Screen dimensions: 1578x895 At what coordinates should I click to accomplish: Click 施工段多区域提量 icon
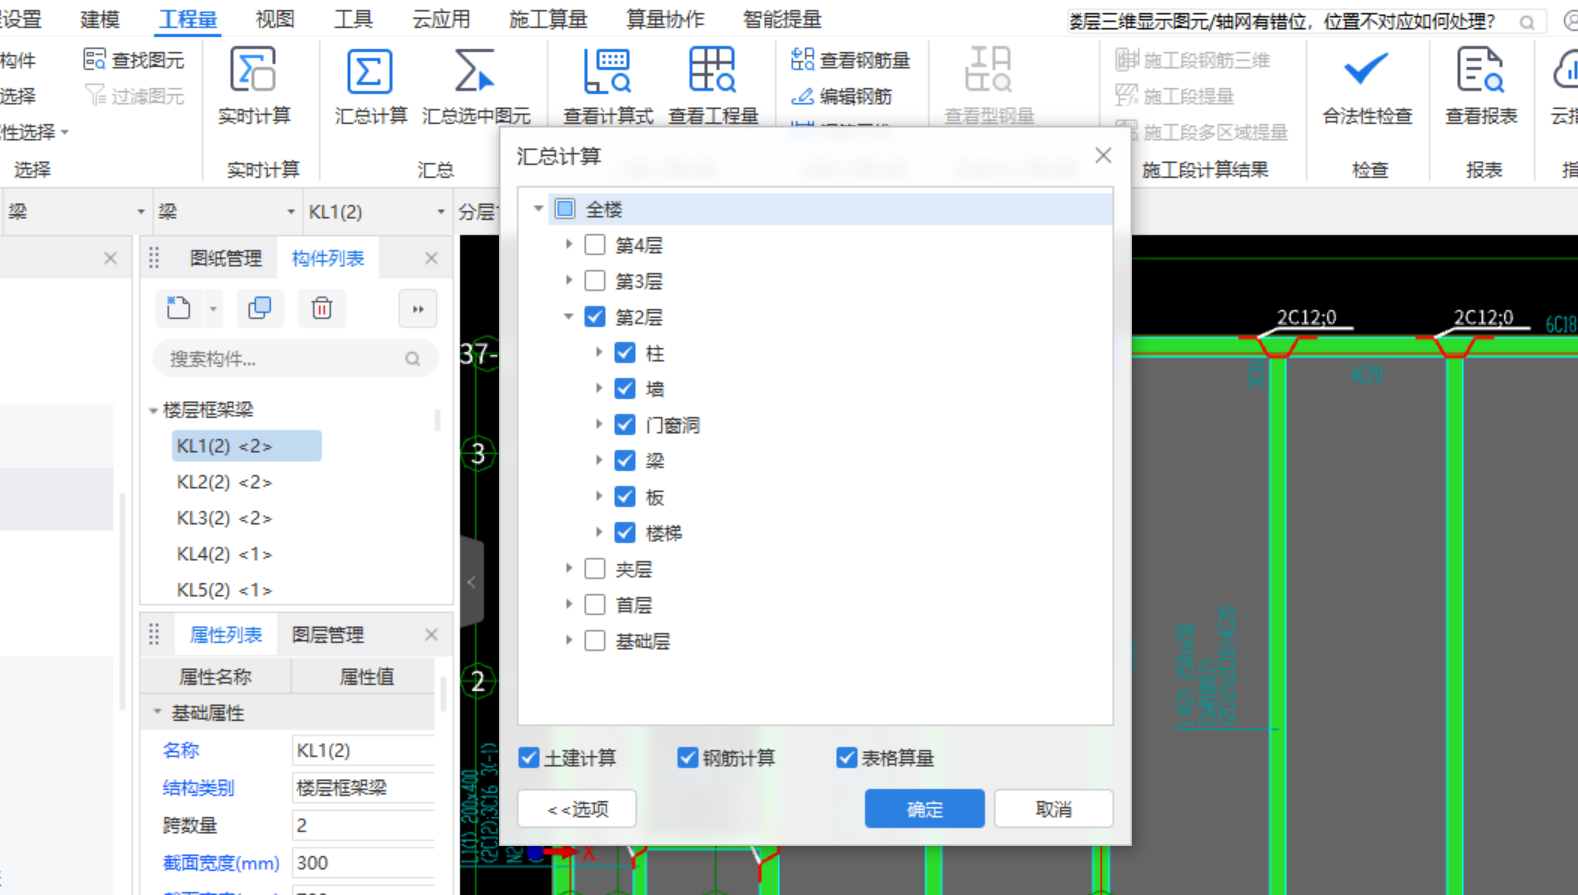coord(1127,131)
